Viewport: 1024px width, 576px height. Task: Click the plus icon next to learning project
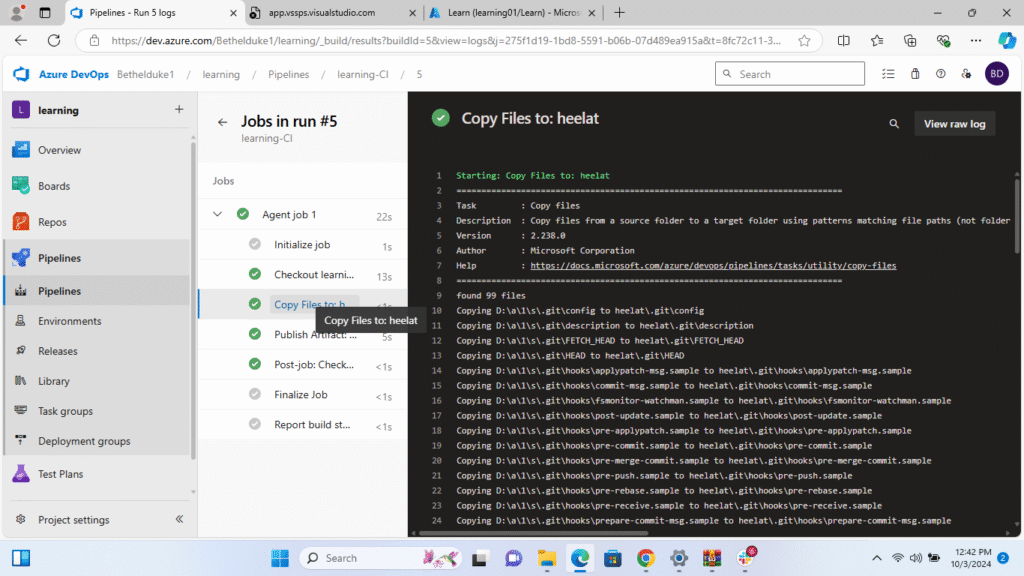point(179,110)
